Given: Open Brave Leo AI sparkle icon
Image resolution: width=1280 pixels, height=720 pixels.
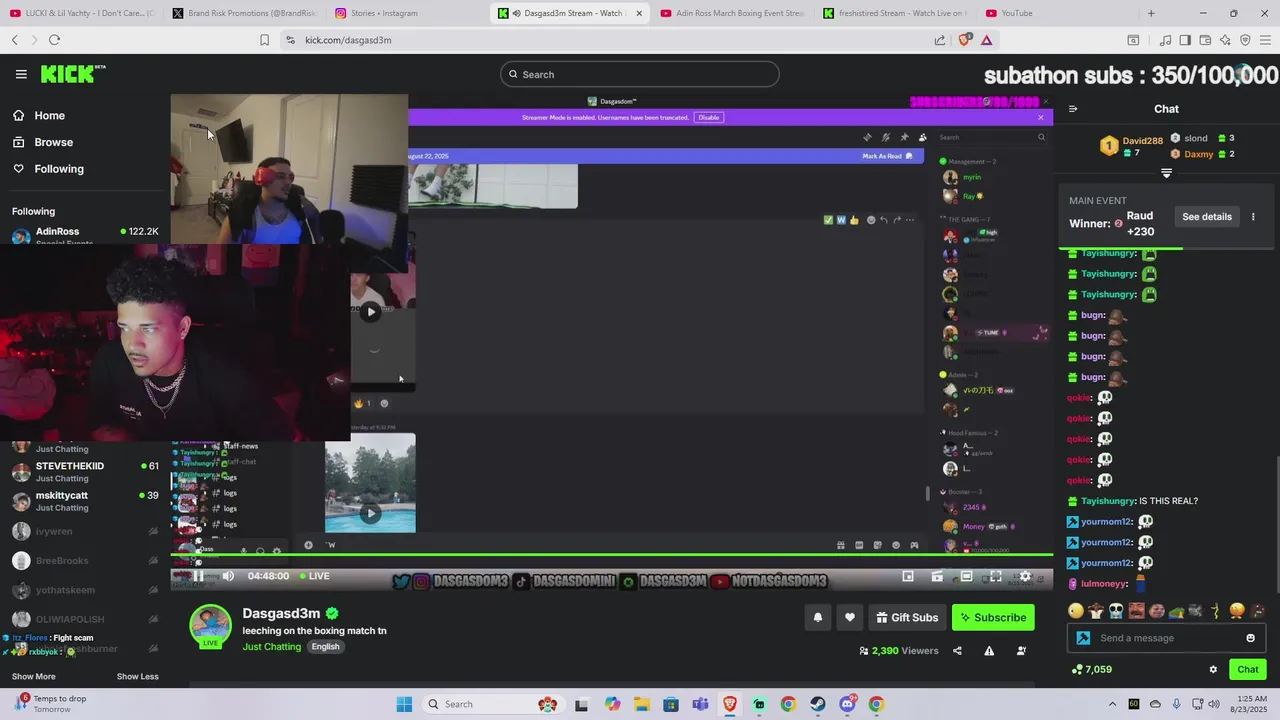Looking at the screenshot, I should [x=1225, y=40].
